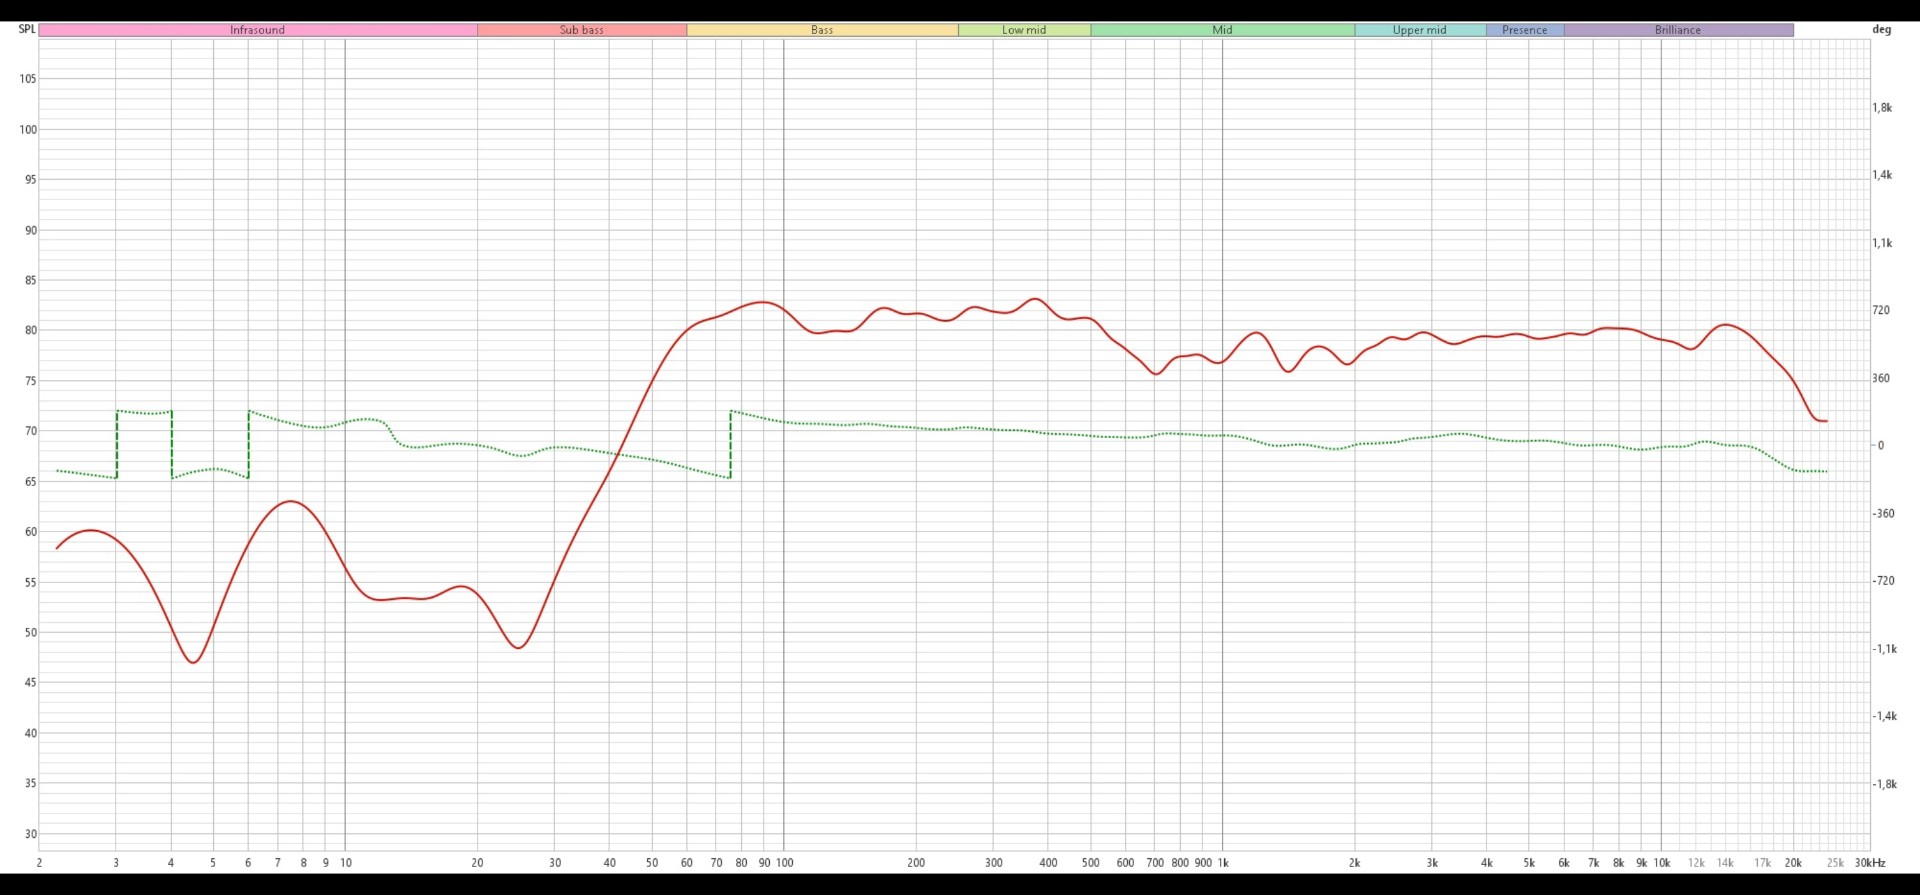The image size is (1920, 895).
Task: Click the Mid frequency band label
Action: 1222,30
